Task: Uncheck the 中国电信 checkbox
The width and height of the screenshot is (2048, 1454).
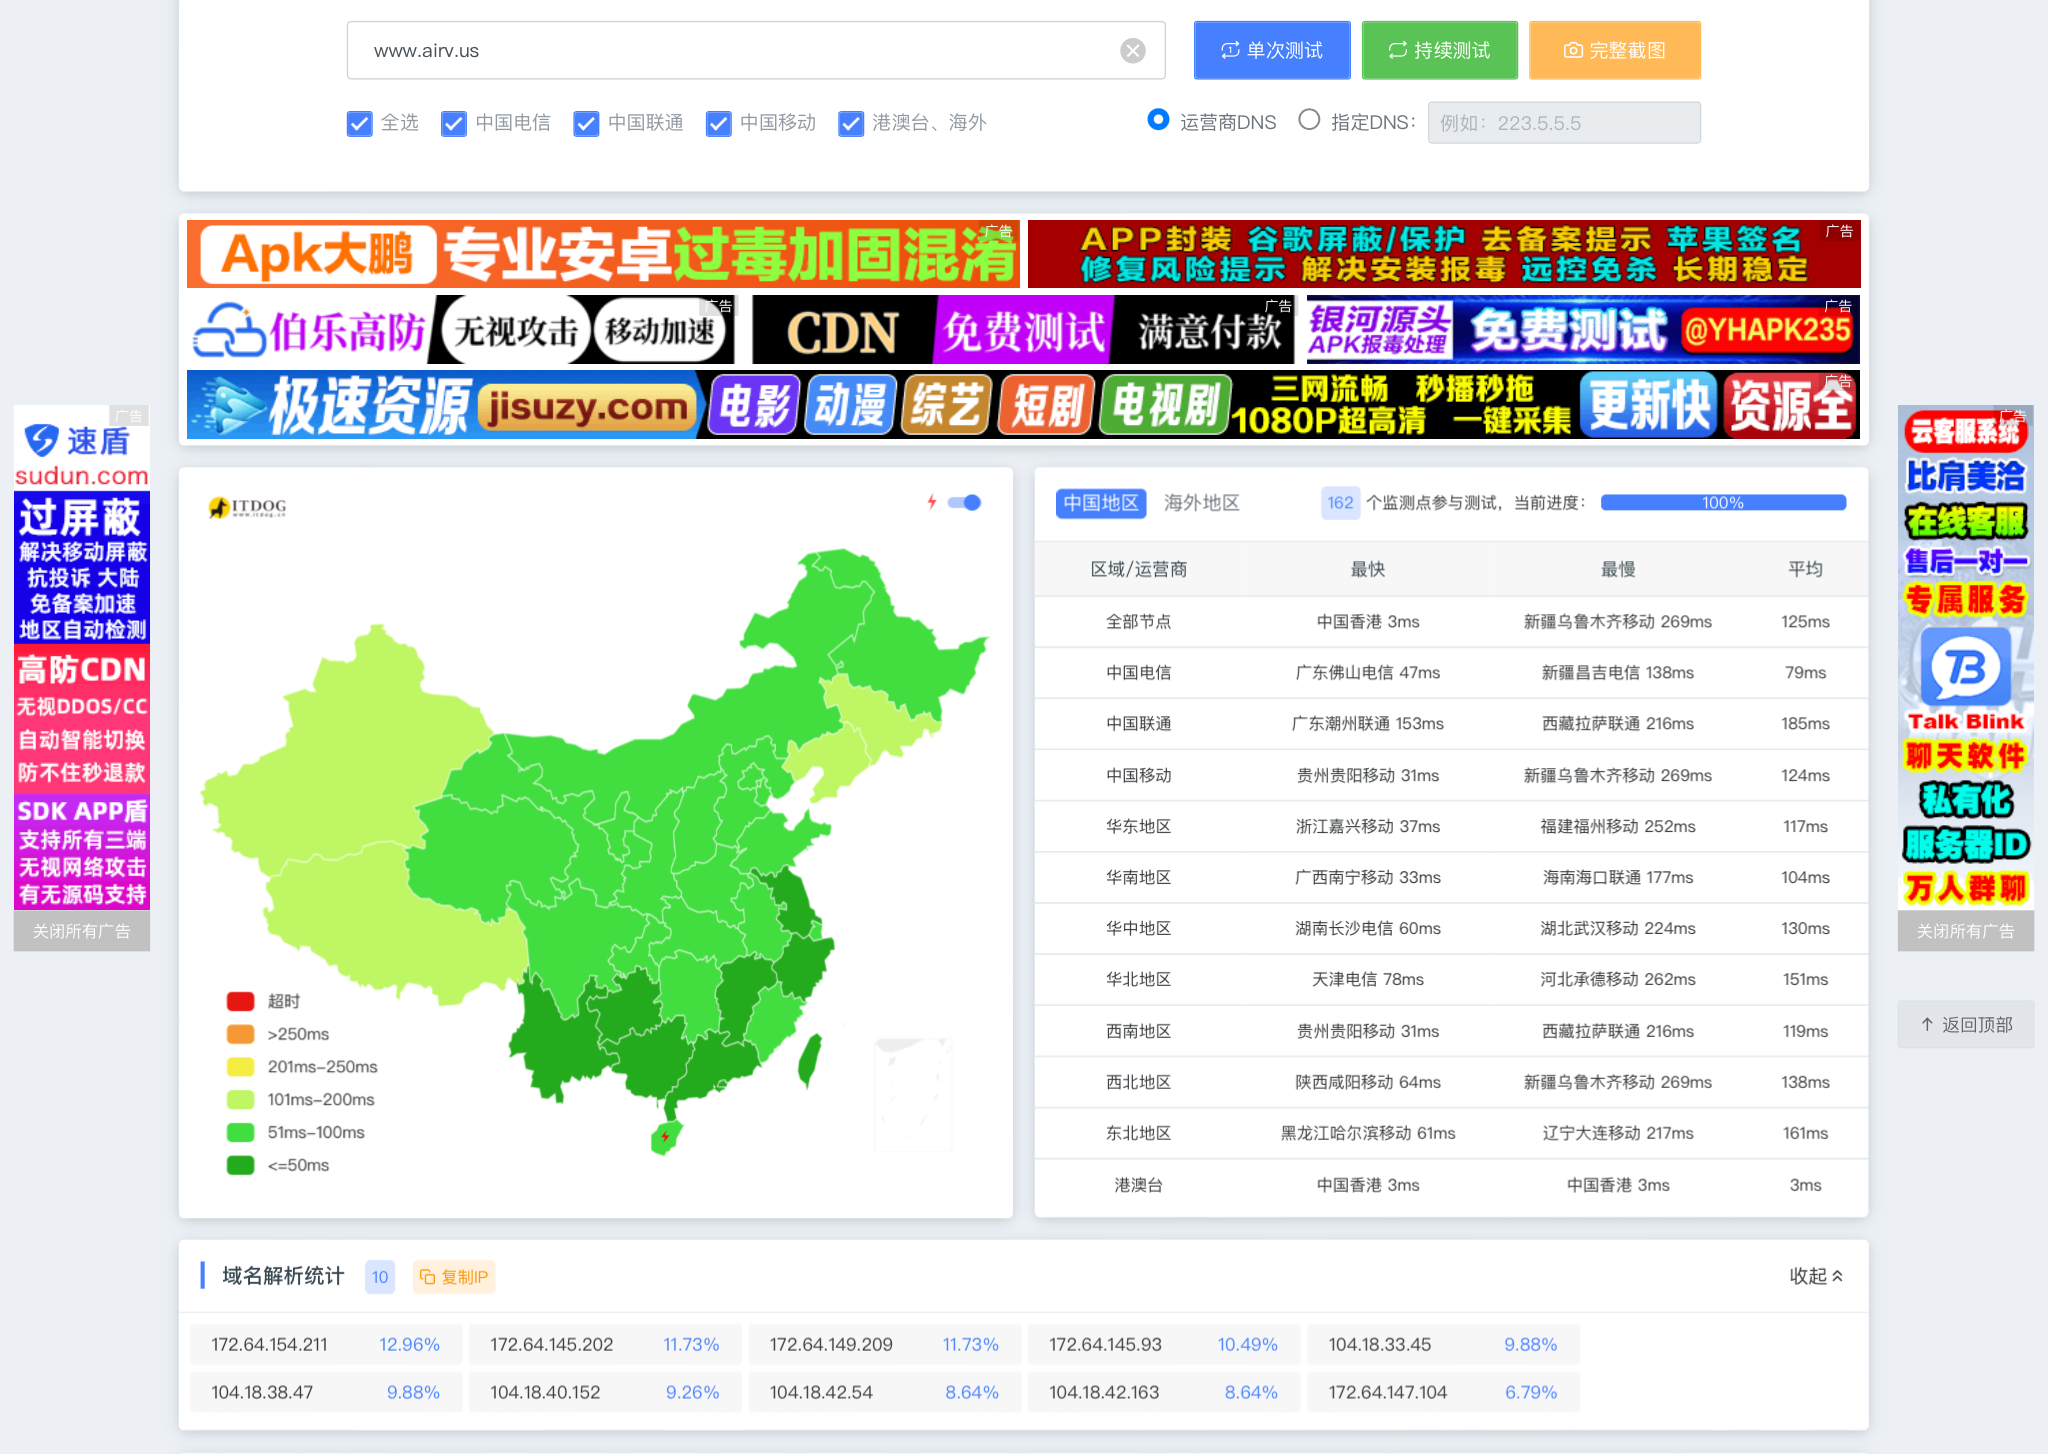Action: pyautogui.click(x=454, y=123)
